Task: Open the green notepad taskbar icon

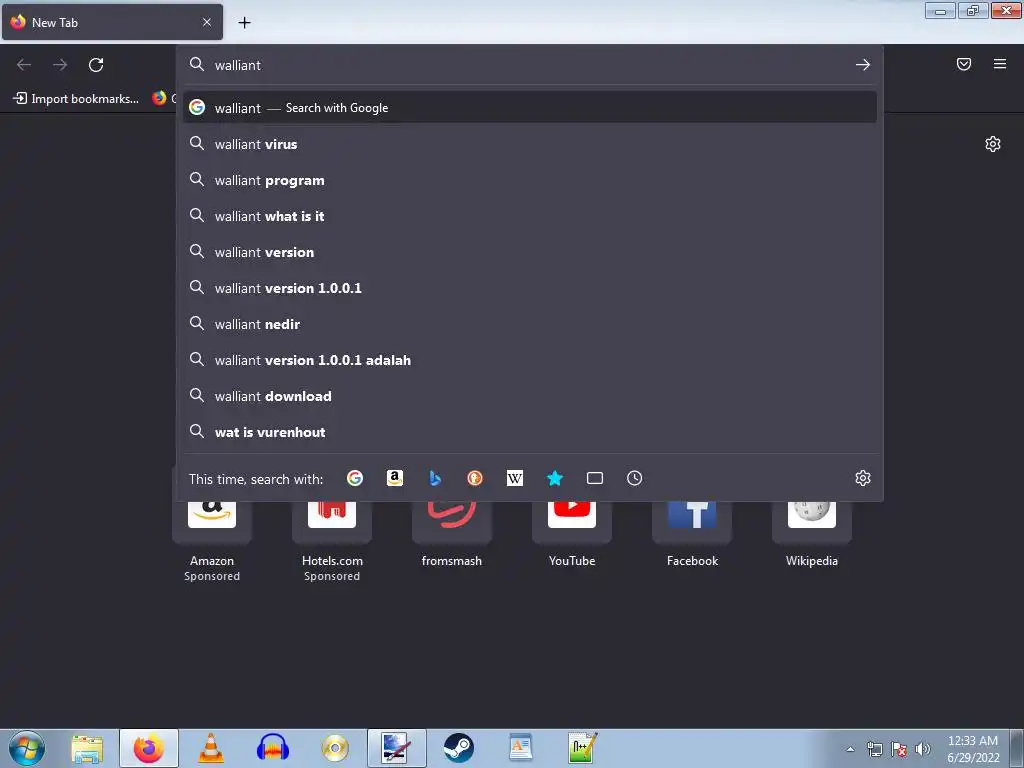Action: pyautogui.click(x=583, y=748)
